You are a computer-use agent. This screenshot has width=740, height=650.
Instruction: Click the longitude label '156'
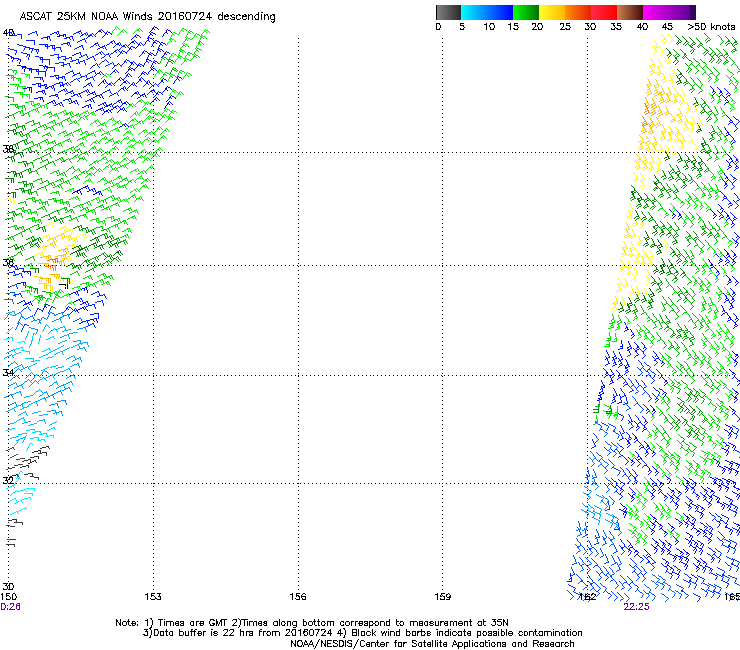(298, 597)
